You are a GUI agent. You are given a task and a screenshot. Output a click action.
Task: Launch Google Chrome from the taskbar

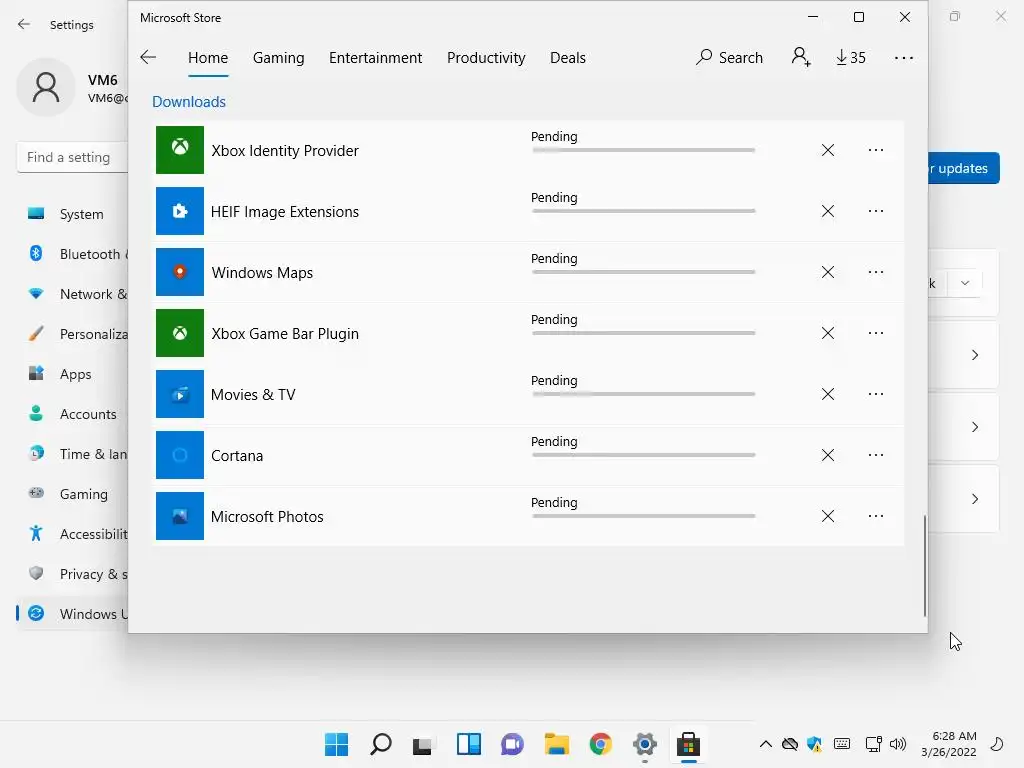click(x=600, y=744)
